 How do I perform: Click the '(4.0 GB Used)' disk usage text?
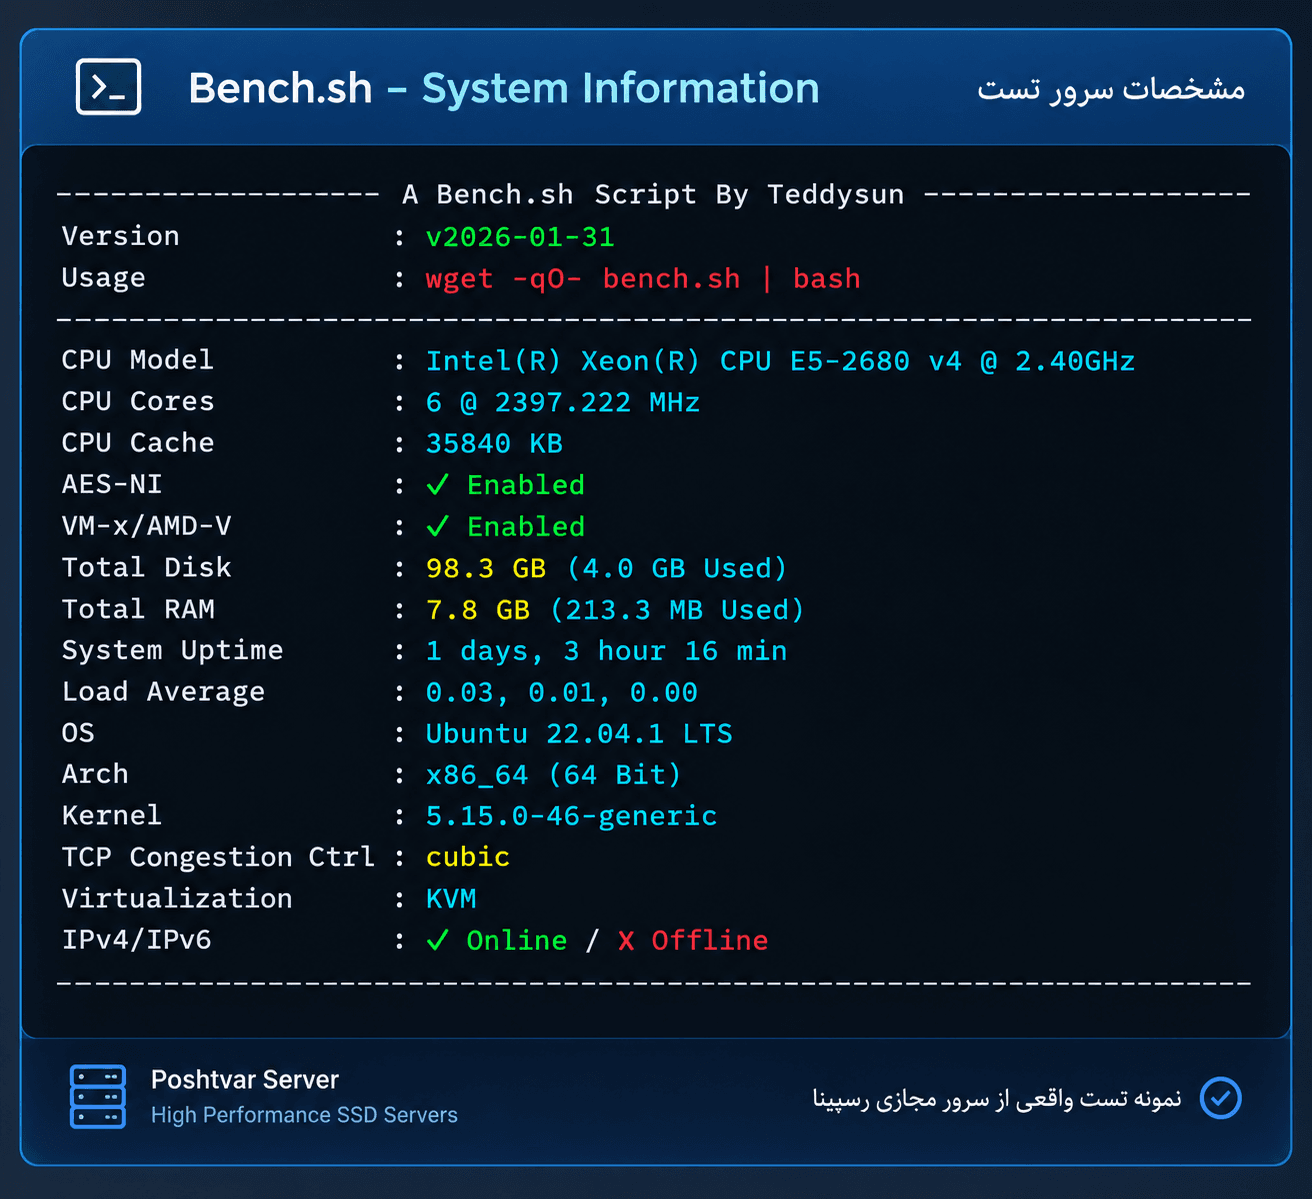pyautogui.click(x=677, y=568)
